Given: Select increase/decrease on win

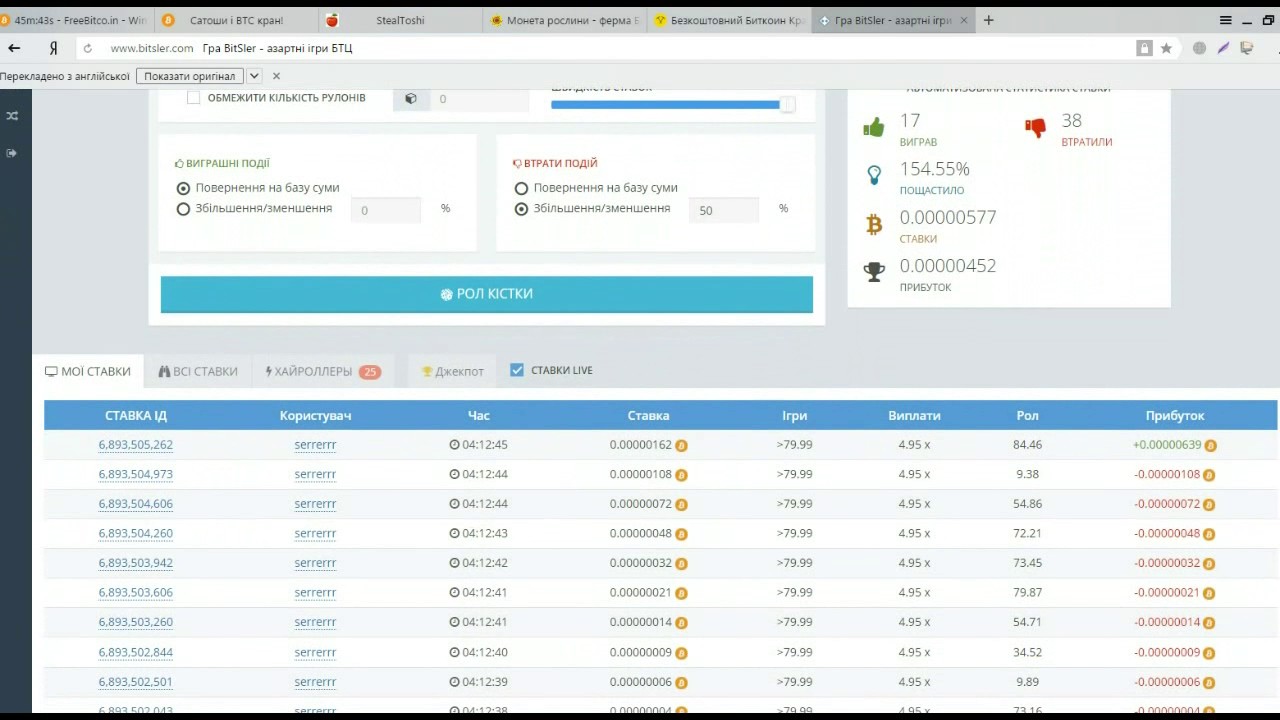Looking at the screenshot, I should click(x=183, y=209).
